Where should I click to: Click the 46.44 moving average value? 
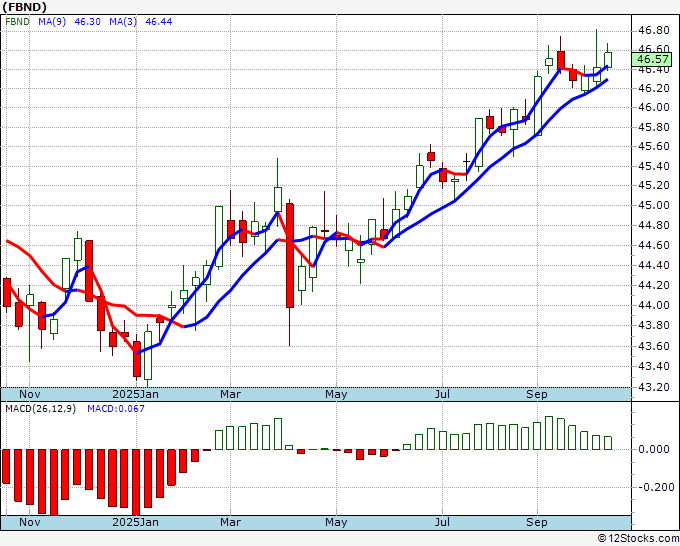click(159, 21)
